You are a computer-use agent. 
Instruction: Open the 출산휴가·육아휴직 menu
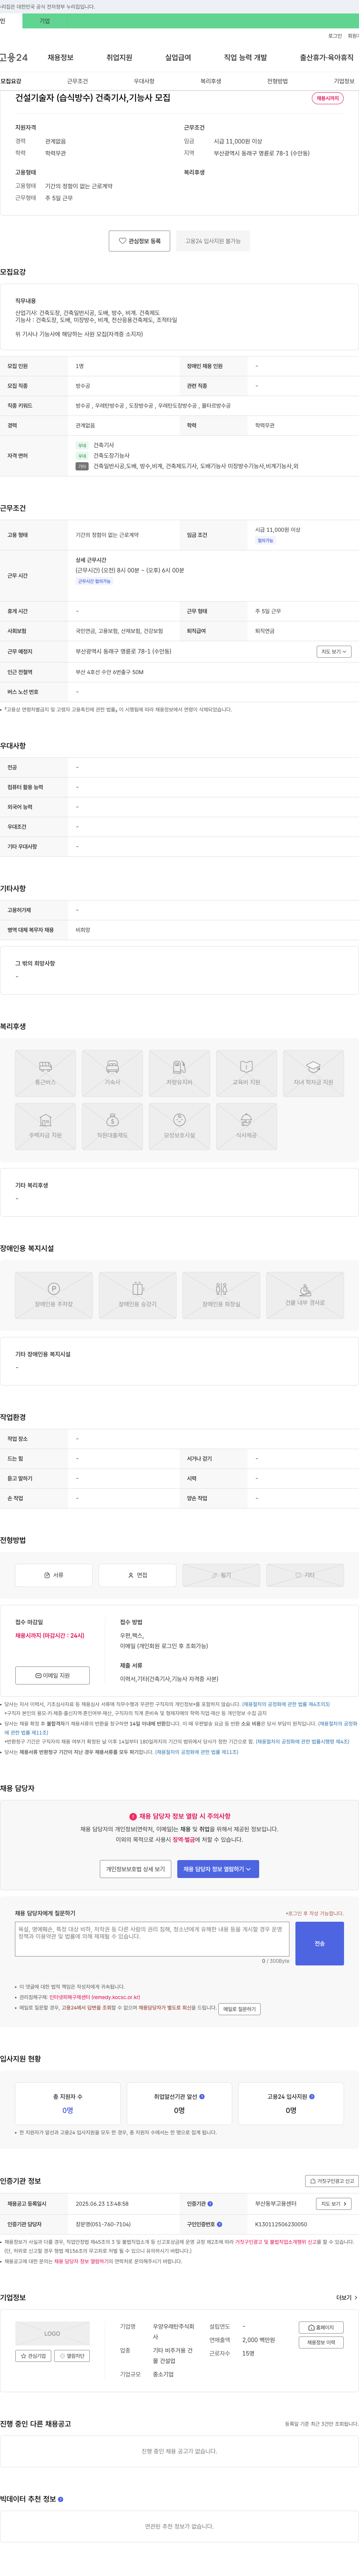click(x=327, y=58)
